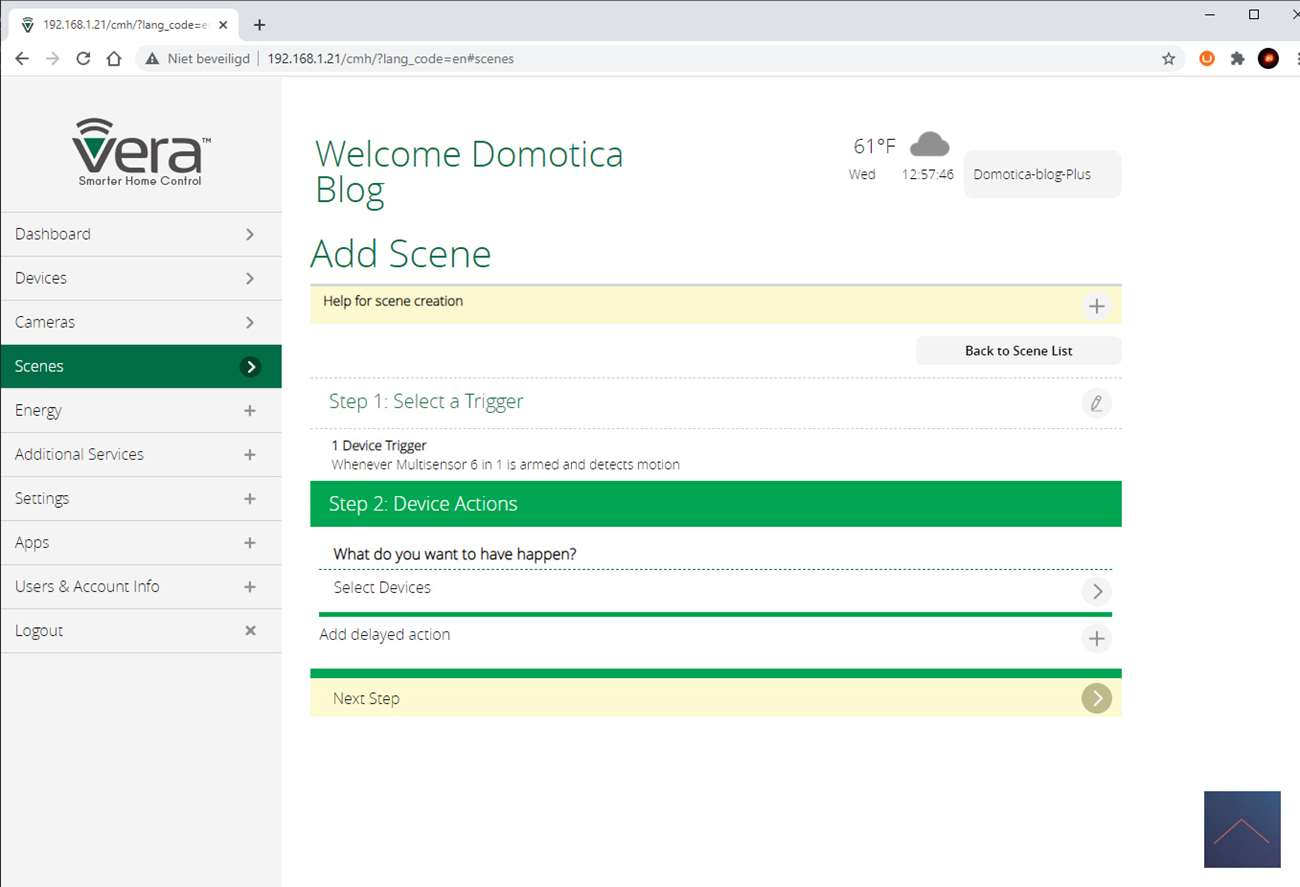Image resolution: width=1300 pixels, height=887 pixels.
Task: Proceed with the Next Step button
Action: pos(1096,698)
